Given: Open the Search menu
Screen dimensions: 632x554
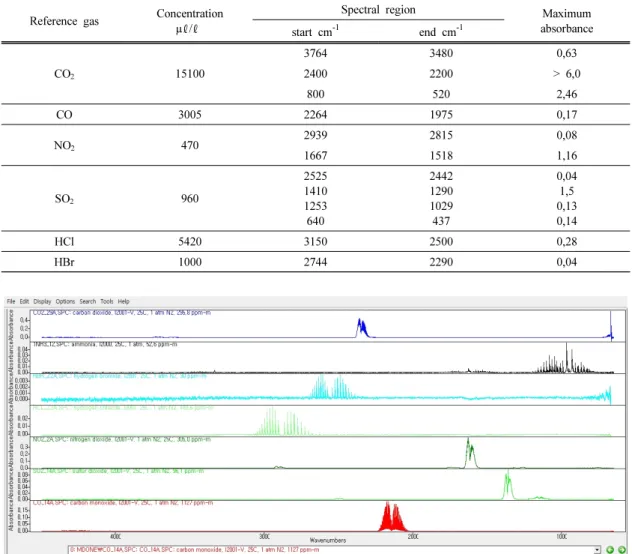Looking at the screenshot, I should [x=87, y=301].
